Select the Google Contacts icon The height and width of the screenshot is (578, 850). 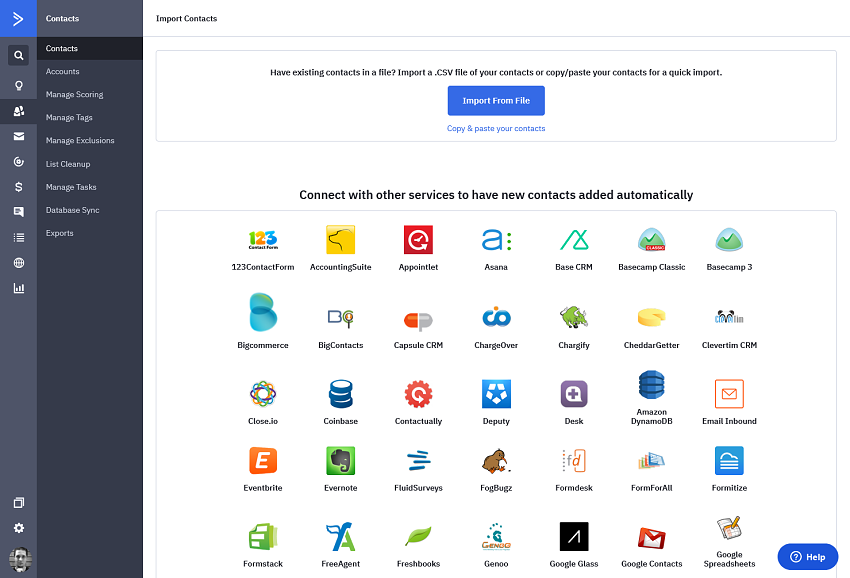(x=652, y=538)
